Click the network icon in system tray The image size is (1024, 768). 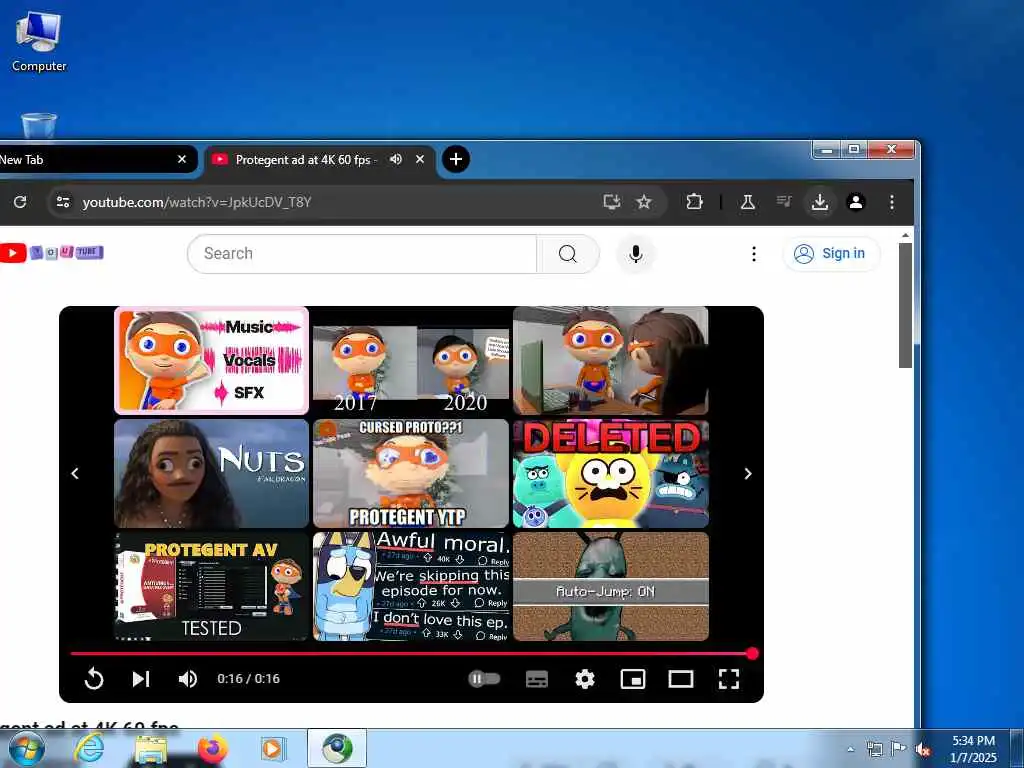pos(874,750)
